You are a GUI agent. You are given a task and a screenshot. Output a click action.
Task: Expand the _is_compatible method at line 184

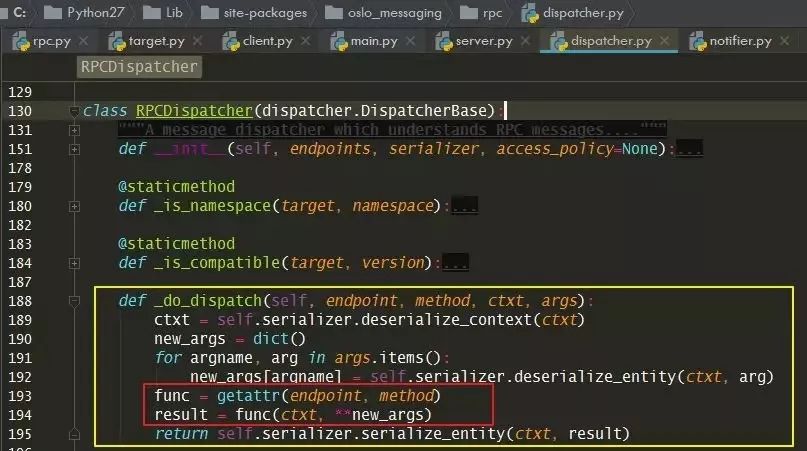[74, 264]
